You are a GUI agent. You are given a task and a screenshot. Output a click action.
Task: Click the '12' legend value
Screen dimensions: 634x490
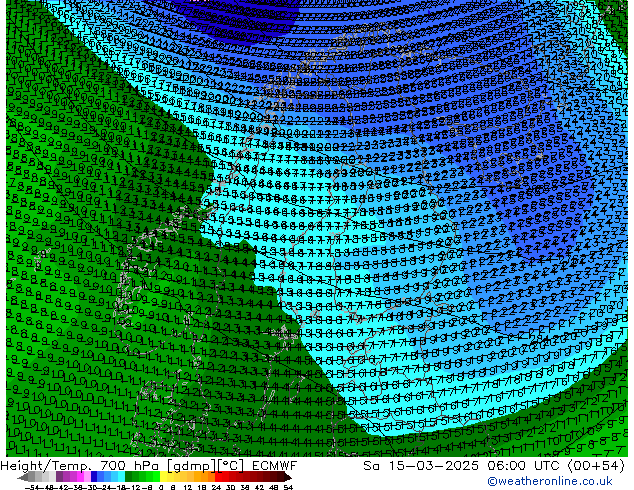click(x=187, y=487)
